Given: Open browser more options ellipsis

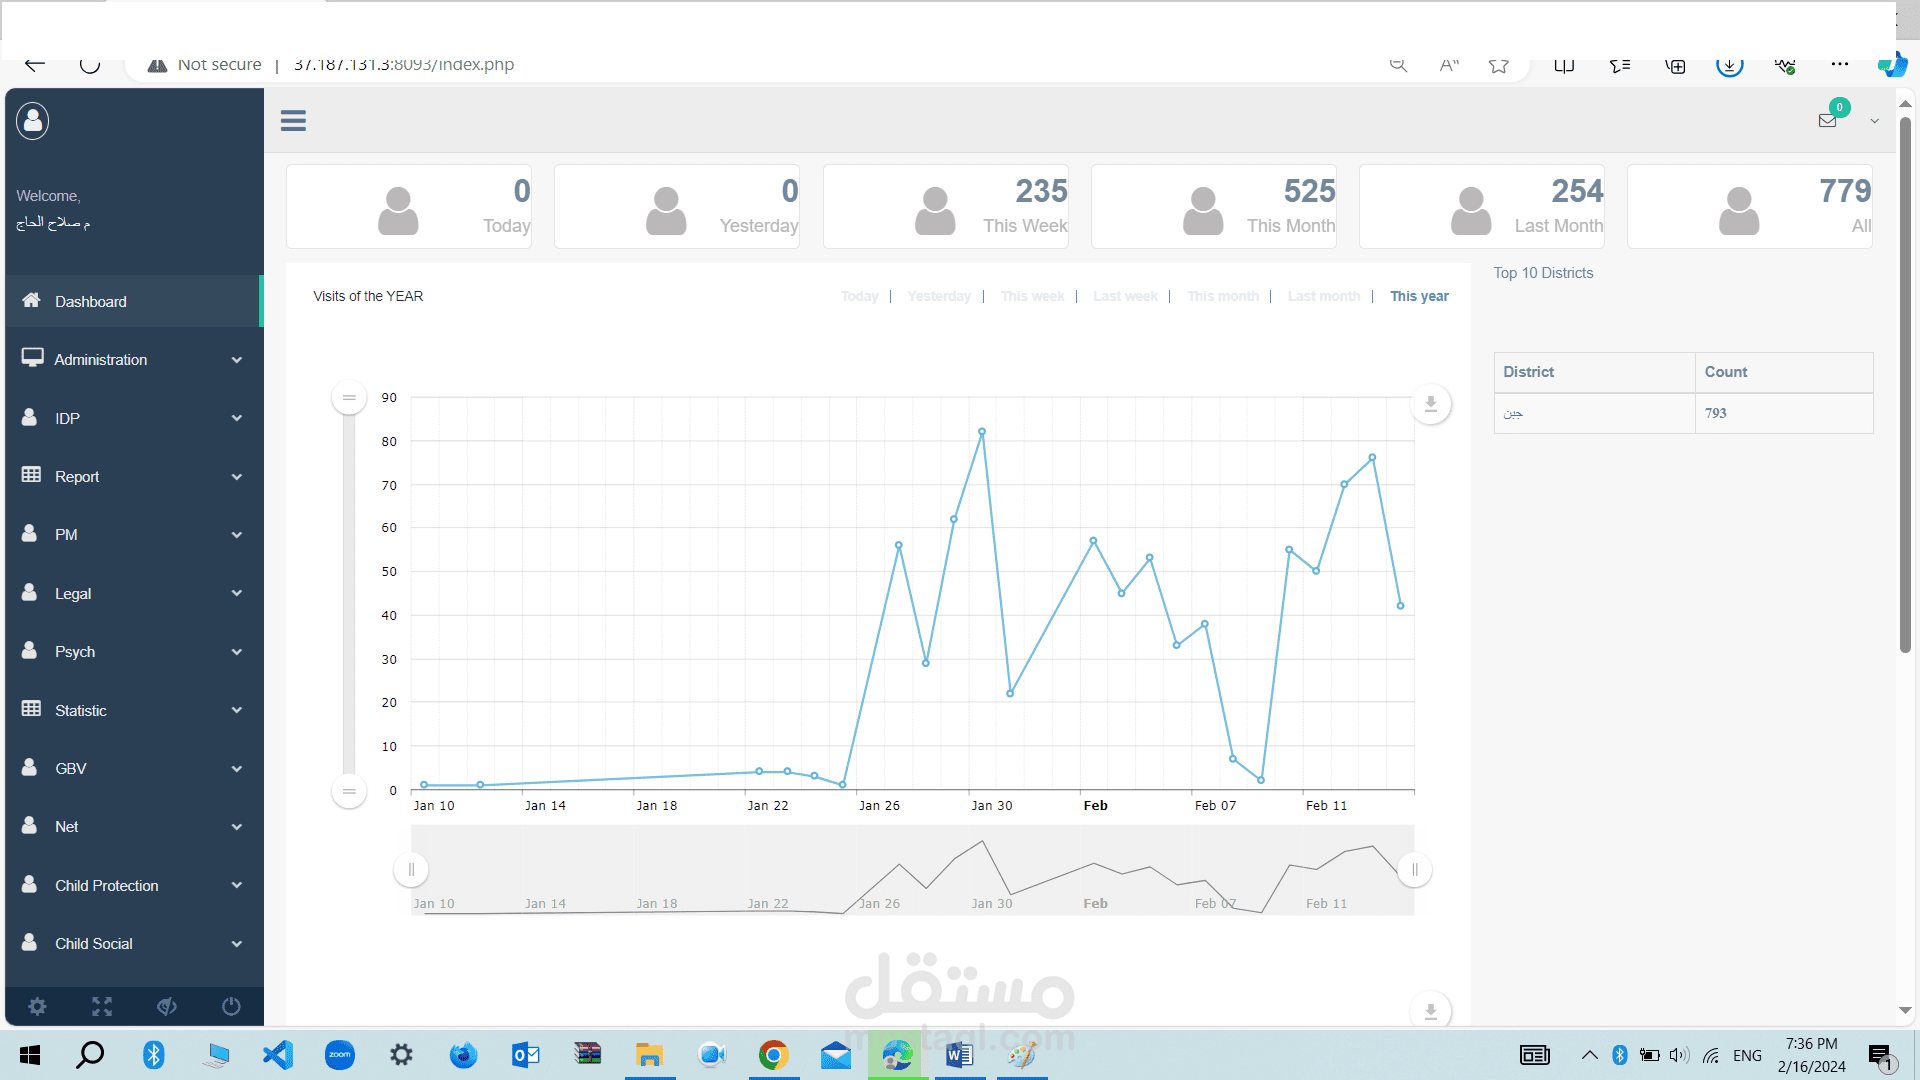Looking at the screenshot, I should point(1840,64).
